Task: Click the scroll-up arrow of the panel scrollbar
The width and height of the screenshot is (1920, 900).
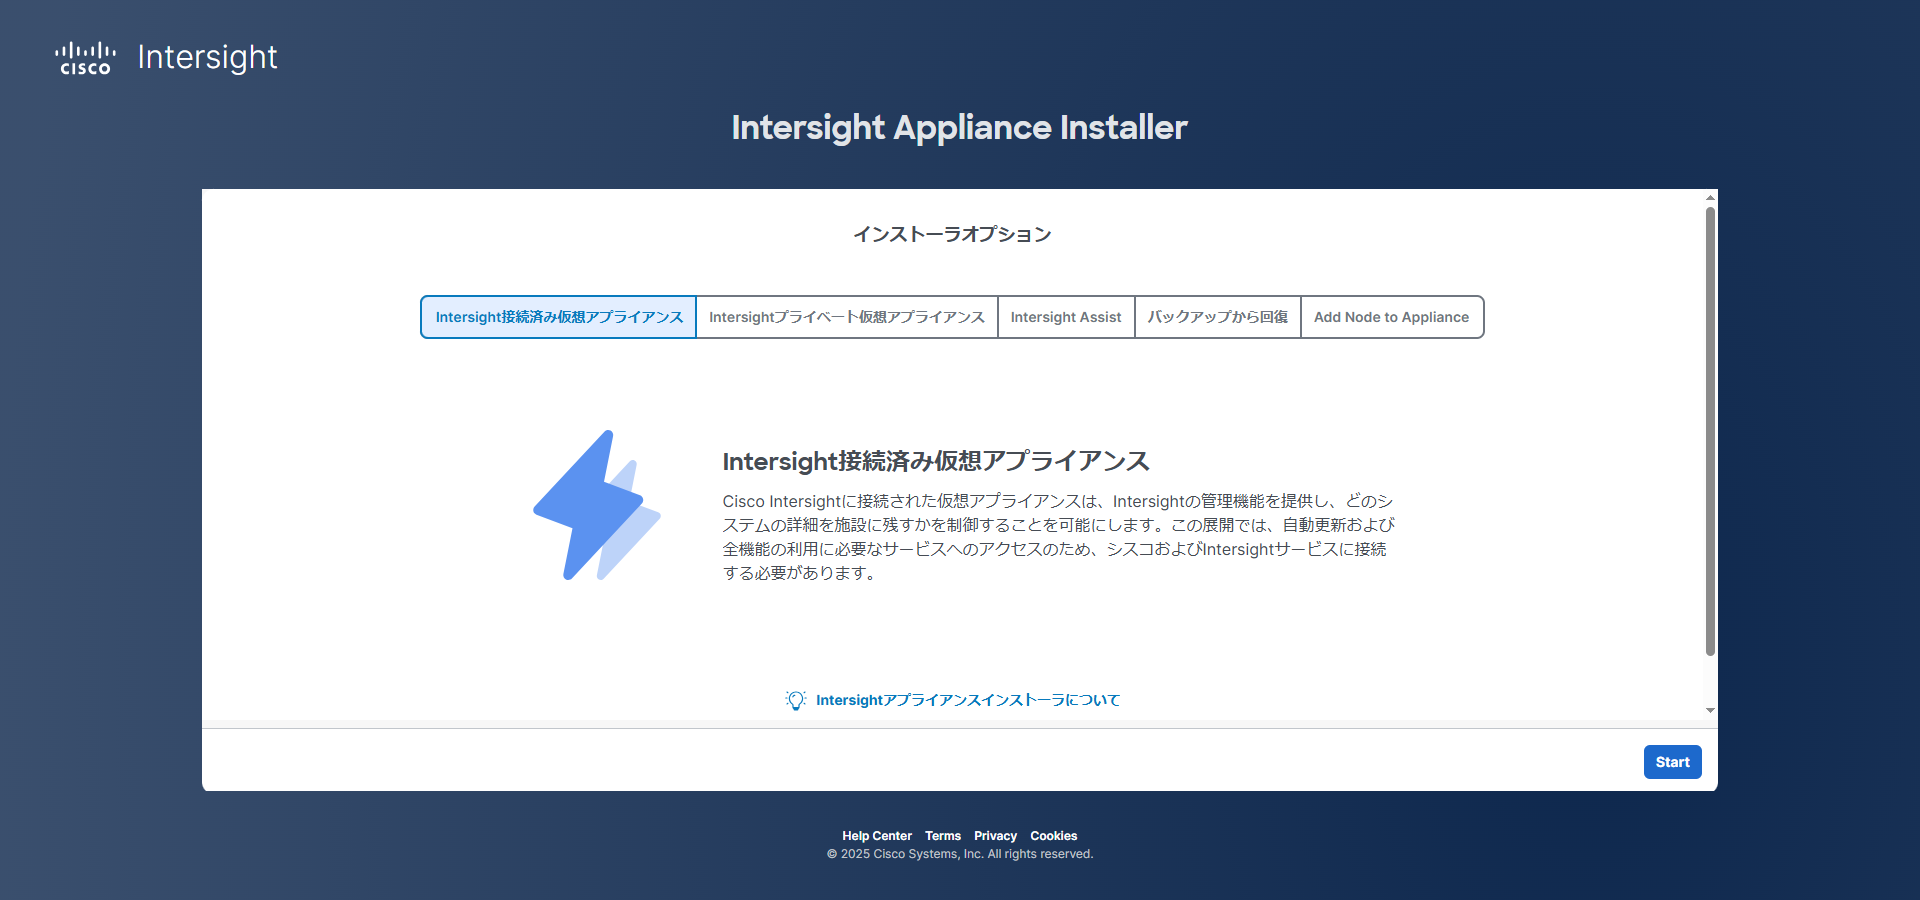Action: tap(1710, 198)
